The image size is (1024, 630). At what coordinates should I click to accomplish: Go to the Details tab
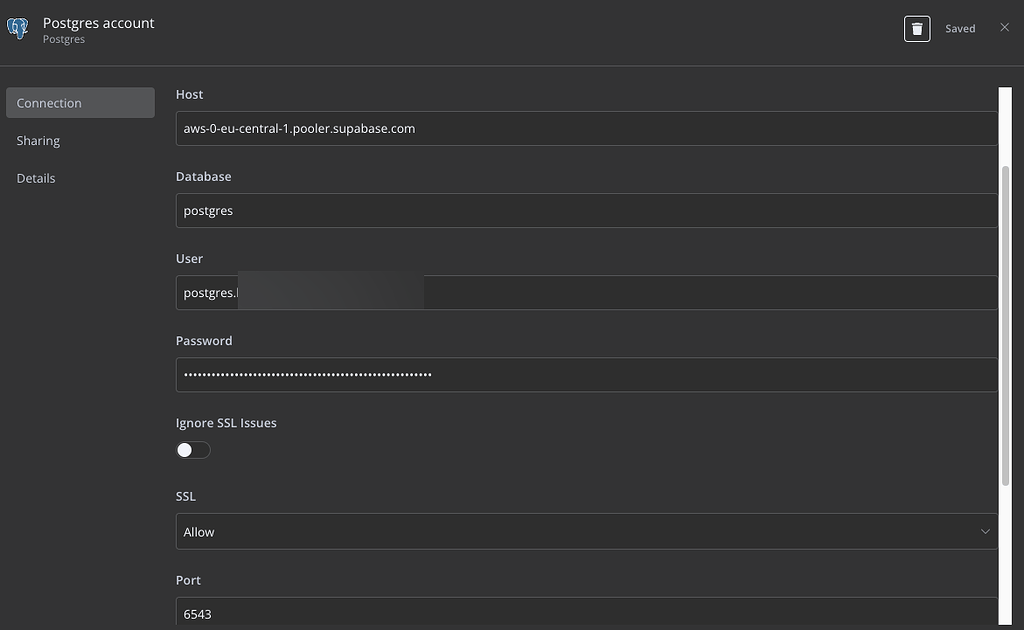coord(36,178)
